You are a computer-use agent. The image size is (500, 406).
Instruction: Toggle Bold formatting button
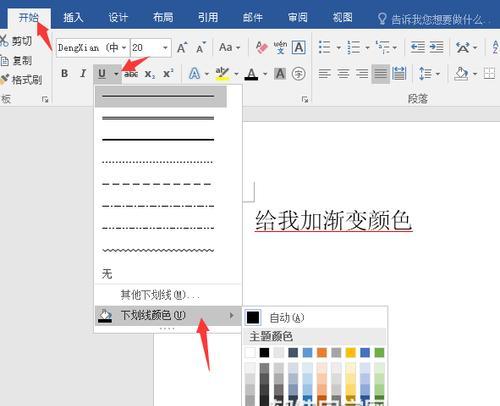(x=65, y=73)
